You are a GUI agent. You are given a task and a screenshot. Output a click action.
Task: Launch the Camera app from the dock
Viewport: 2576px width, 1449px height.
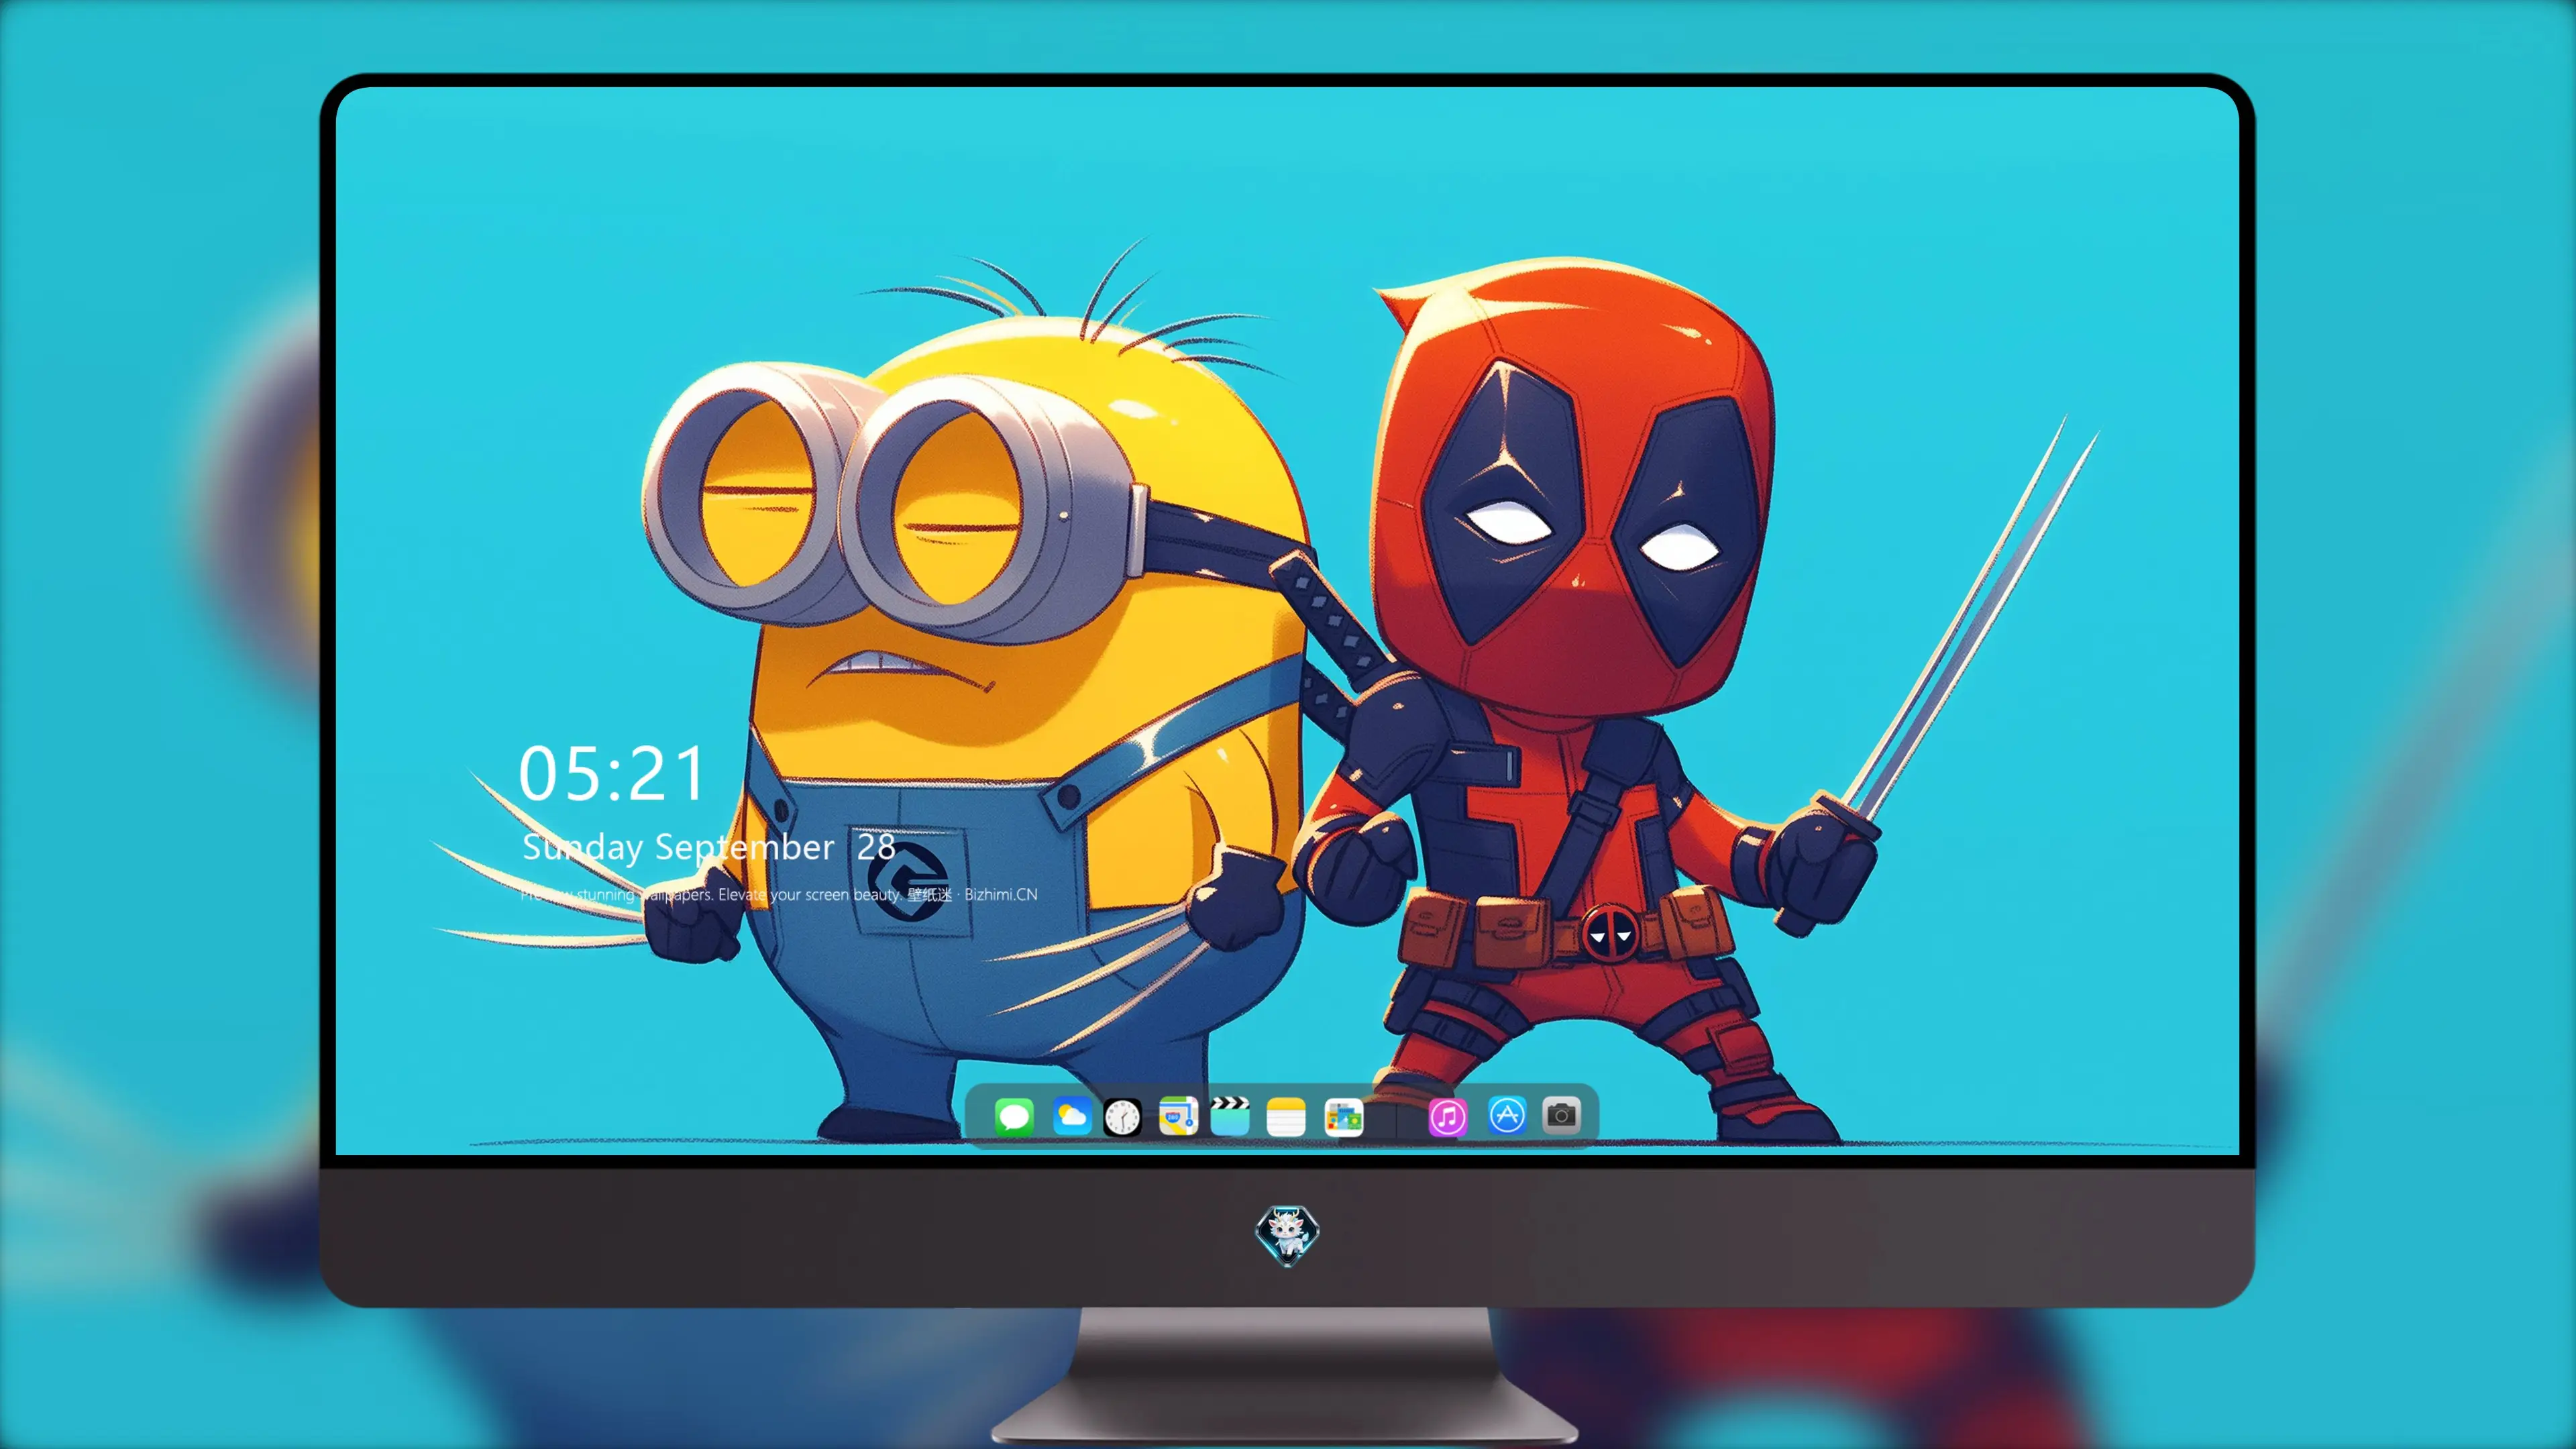pyautogui.click(x=1561, y=1115)
